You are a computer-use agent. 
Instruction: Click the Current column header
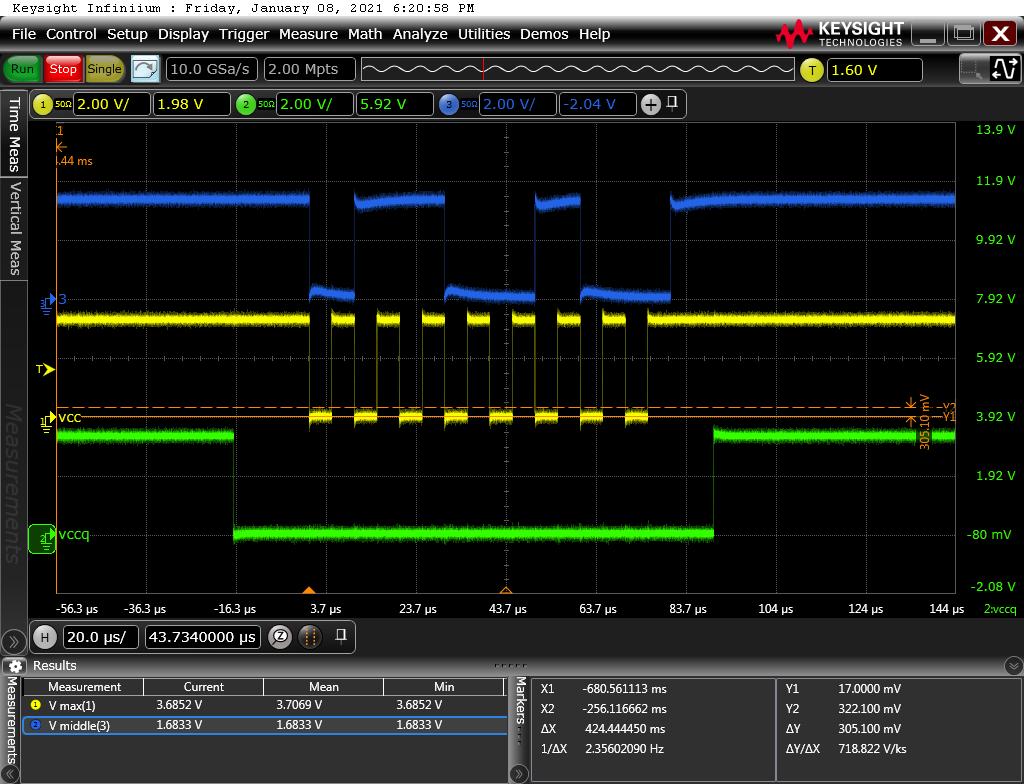[203, 687]
